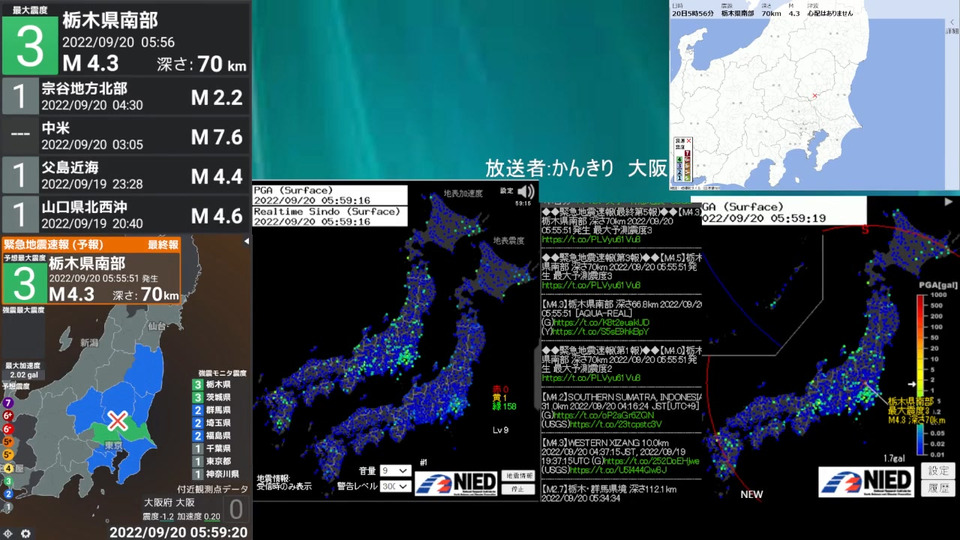Open the gear settings icon at bottom-left
The image size is (960, 540).
pos(25,533)
